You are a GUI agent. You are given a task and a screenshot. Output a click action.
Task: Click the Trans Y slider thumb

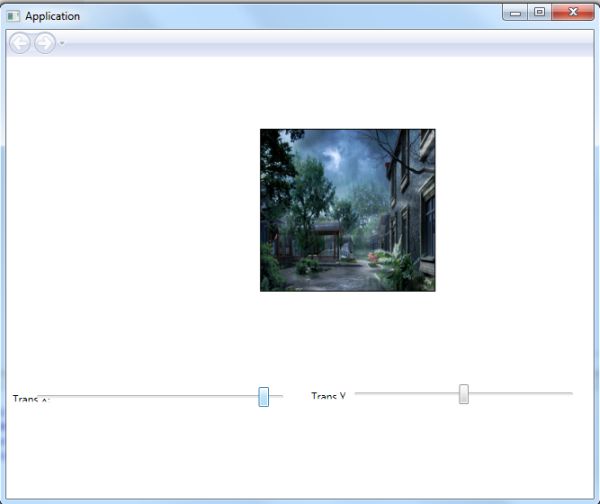point(463,394)
